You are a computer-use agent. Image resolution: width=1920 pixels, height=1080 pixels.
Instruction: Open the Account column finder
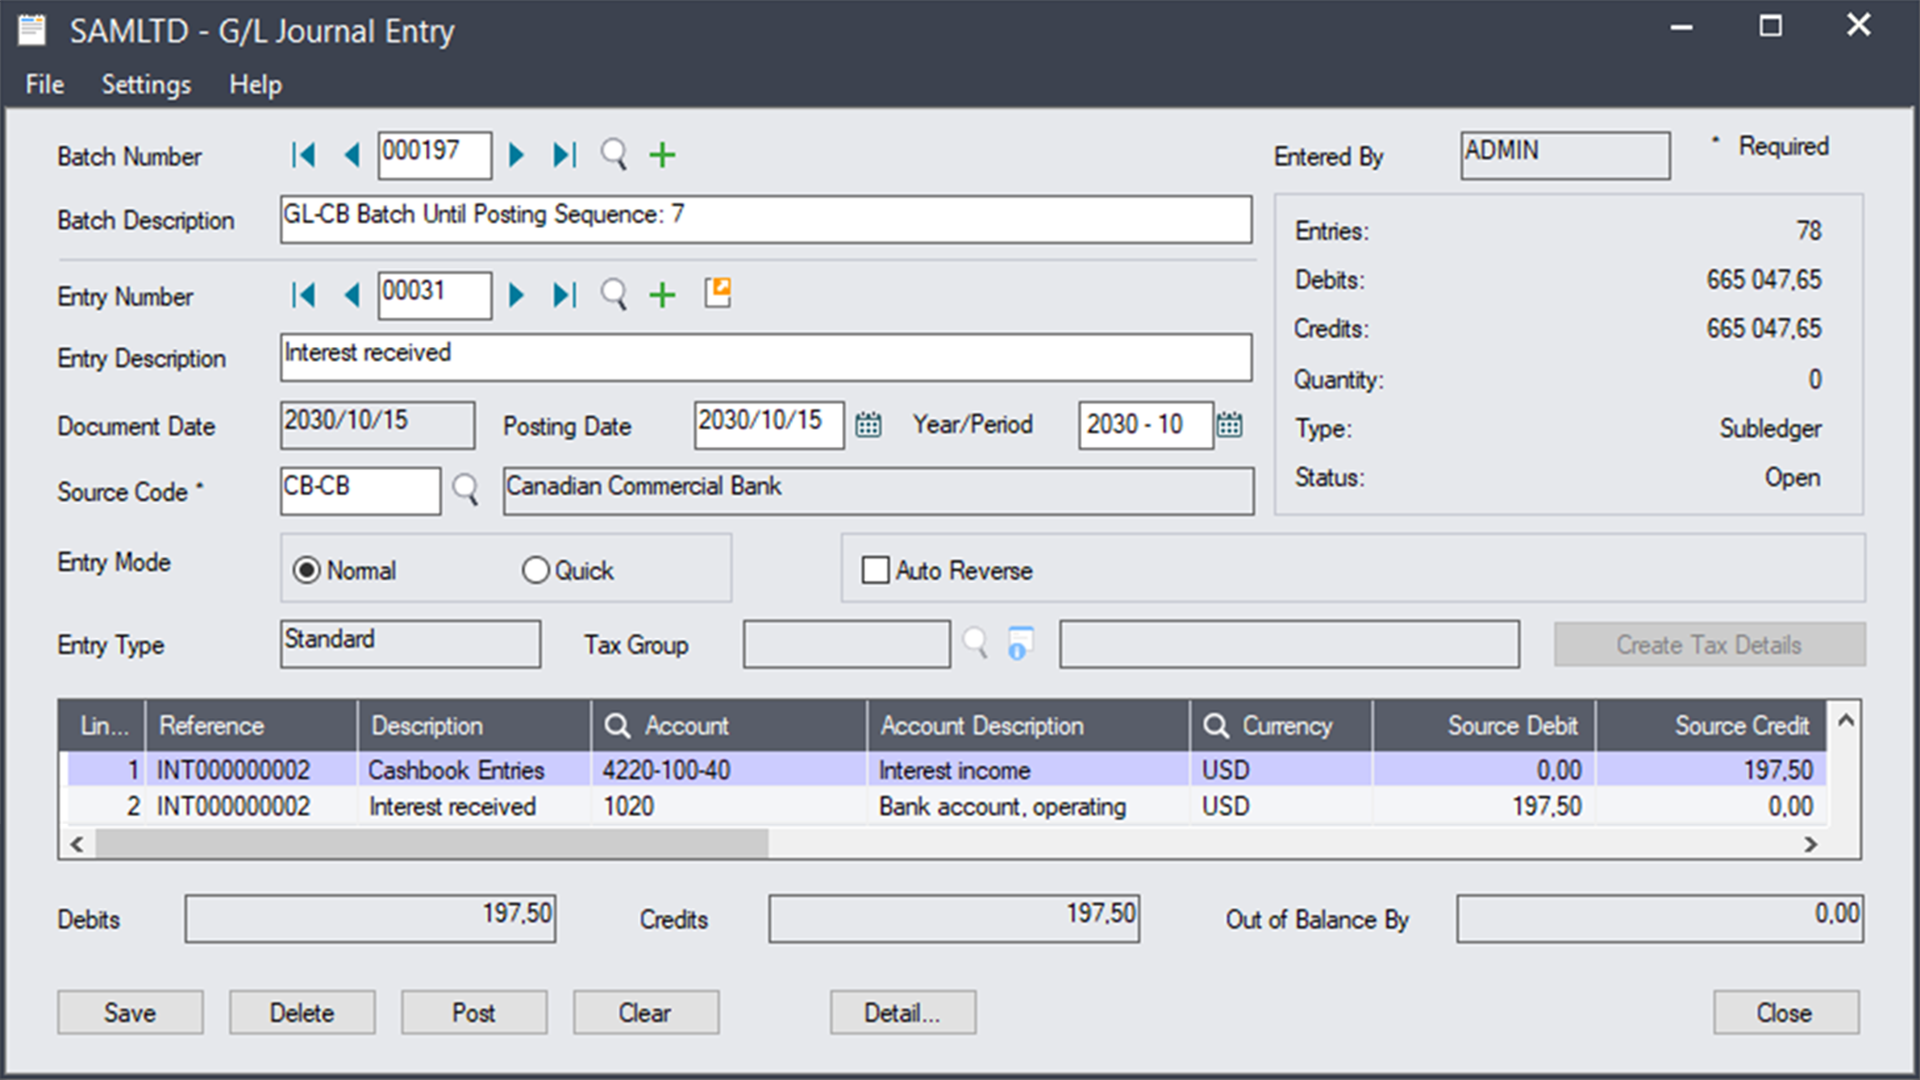(617, 725)
